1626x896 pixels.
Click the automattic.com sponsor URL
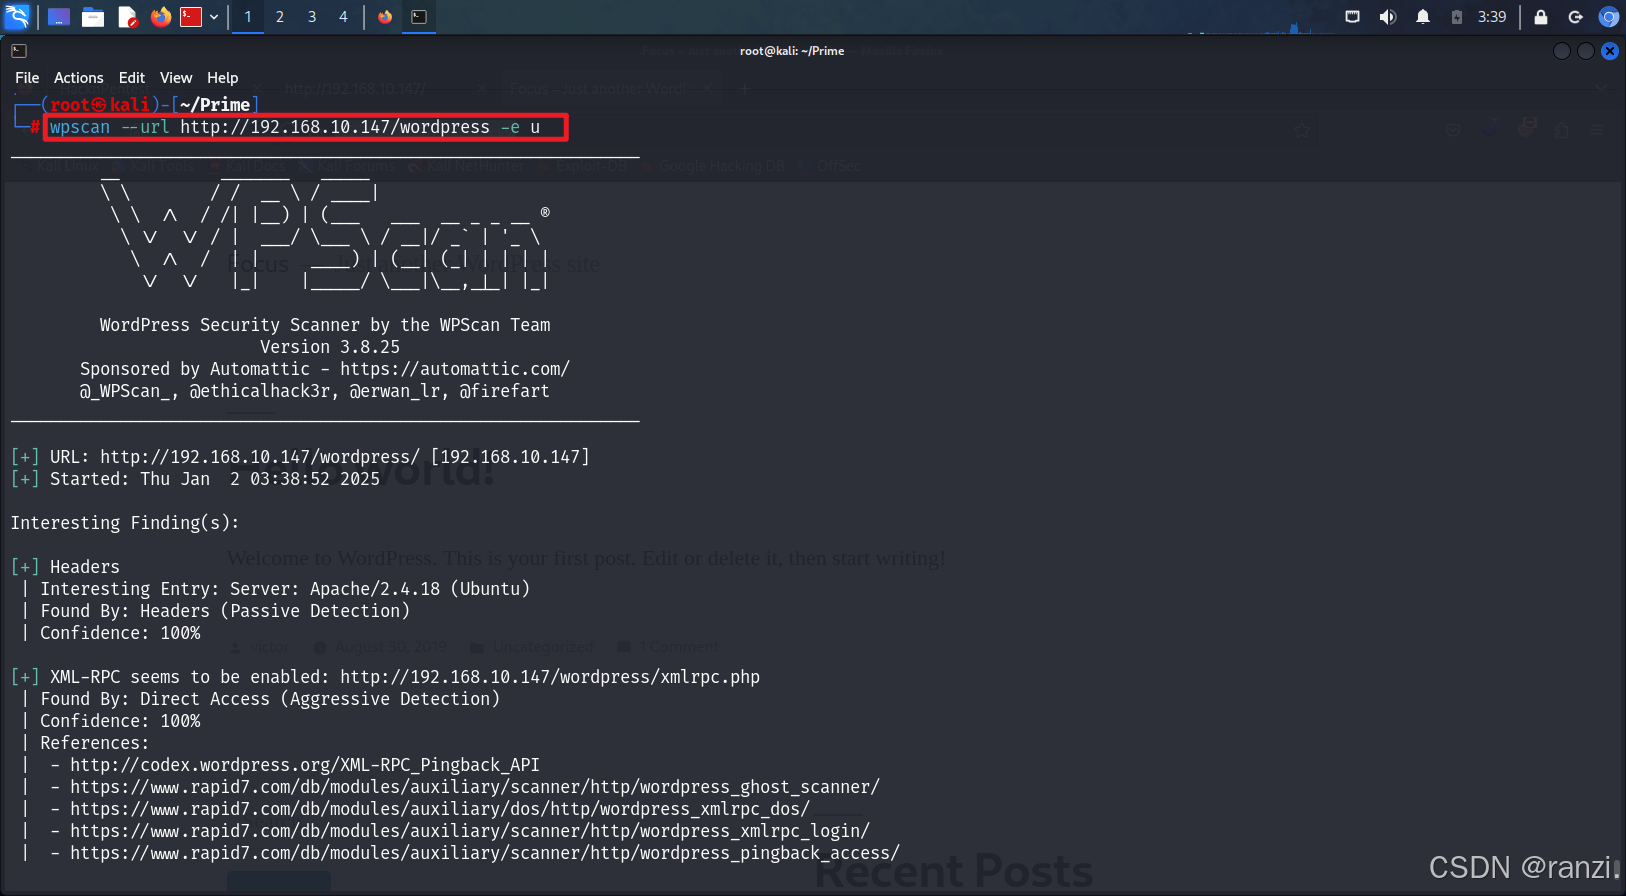pos(455,369)
